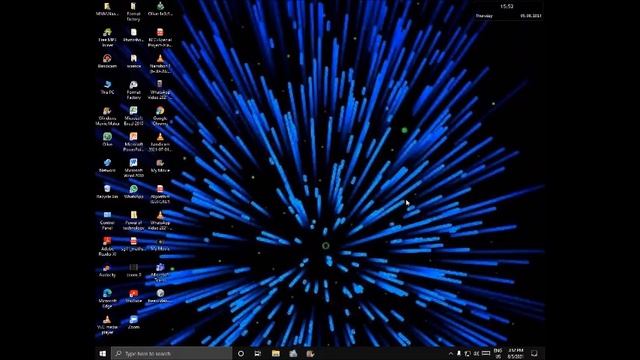The height and width of the screenshot is (360, 640).
Task: Open the Network desktop icon
Action: tap(107, 165)
